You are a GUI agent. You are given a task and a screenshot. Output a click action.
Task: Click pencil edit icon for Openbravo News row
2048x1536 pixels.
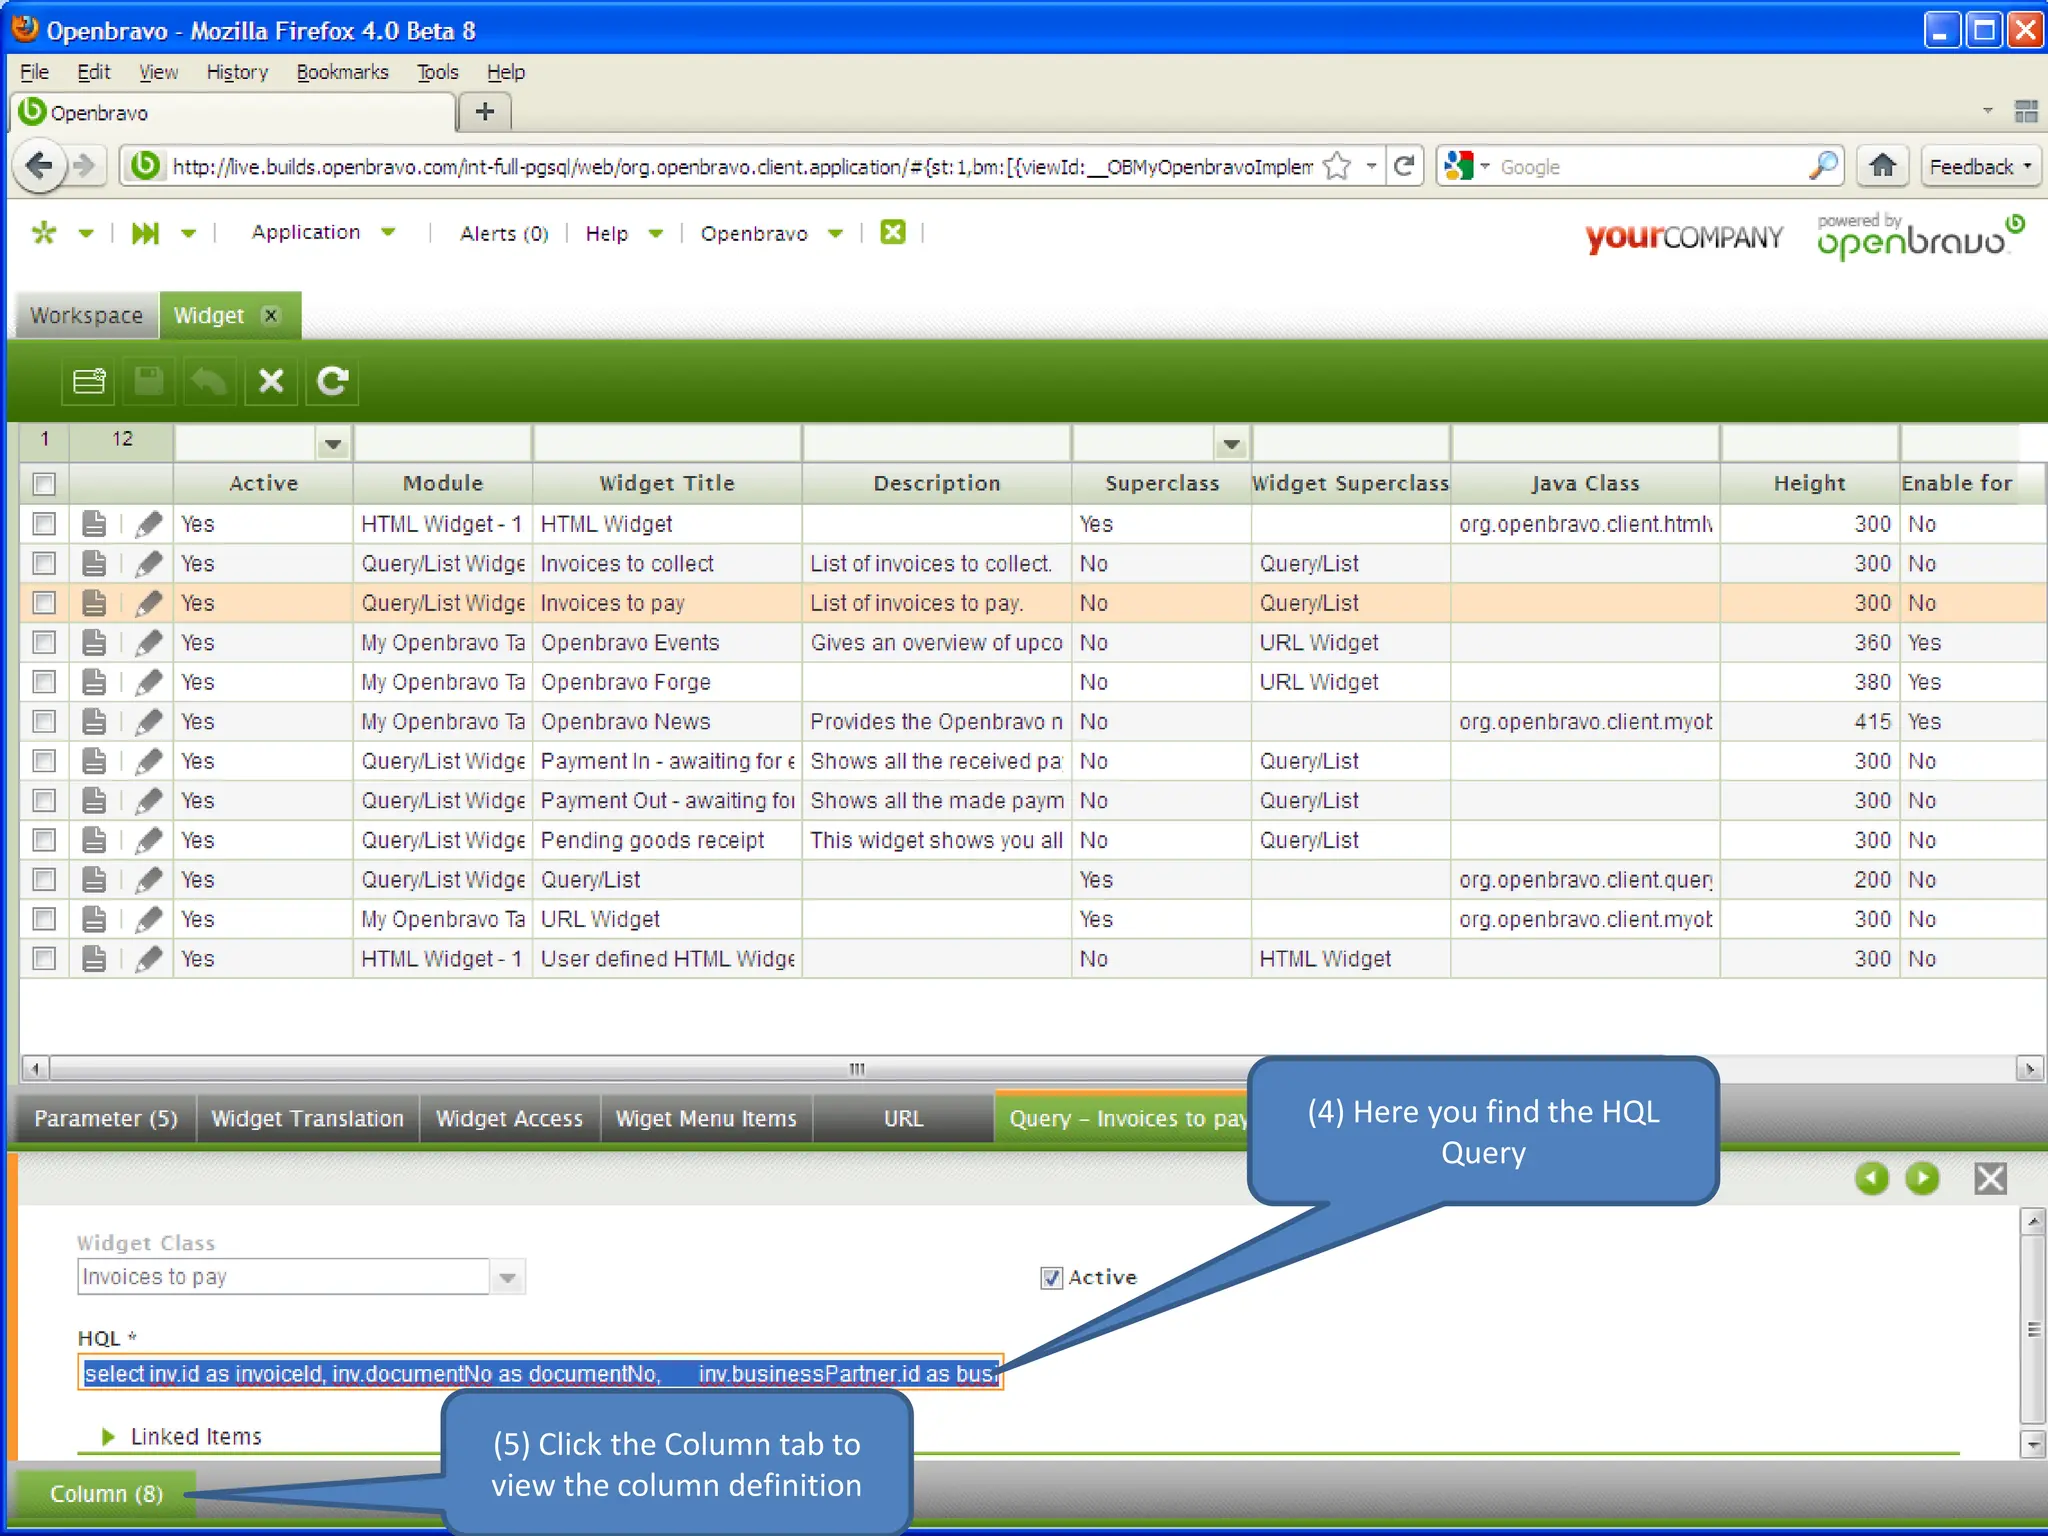pyautogui.click(x=149, y=722)
